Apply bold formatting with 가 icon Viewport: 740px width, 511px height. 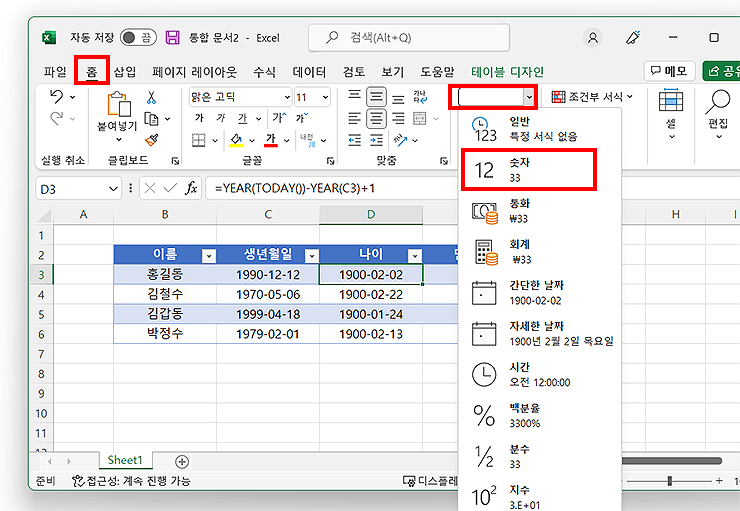(199, 118)
